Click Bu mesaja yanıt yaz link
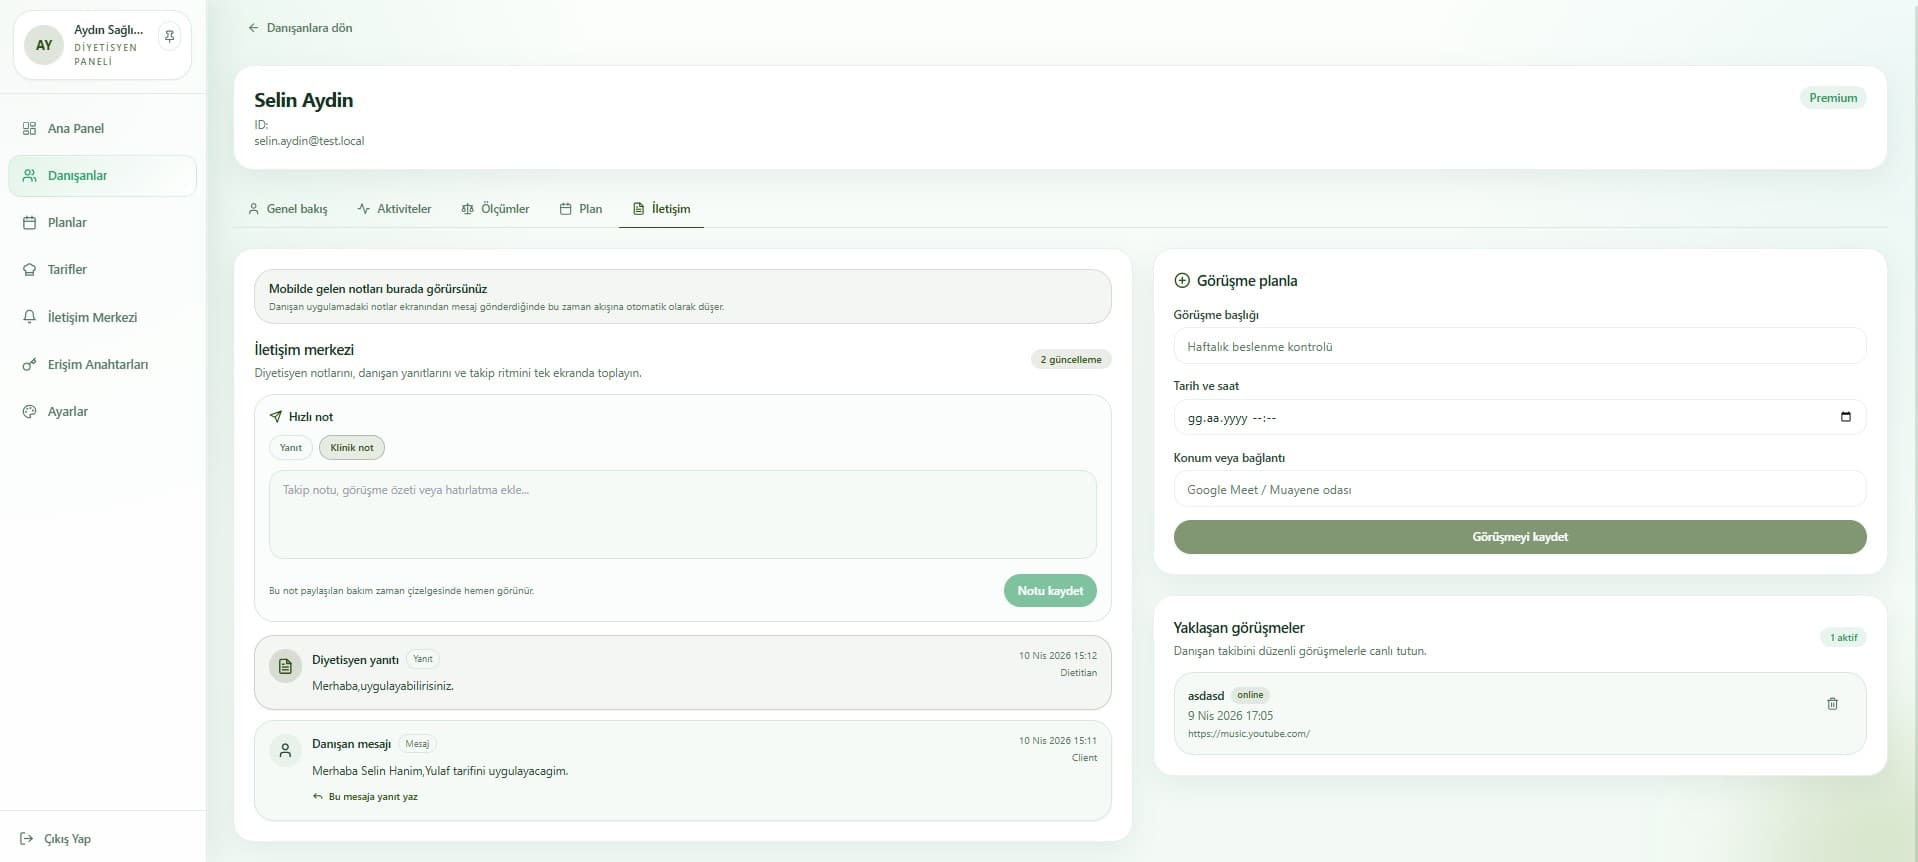Screen dimensions: 1918x862 coord(372,797)
